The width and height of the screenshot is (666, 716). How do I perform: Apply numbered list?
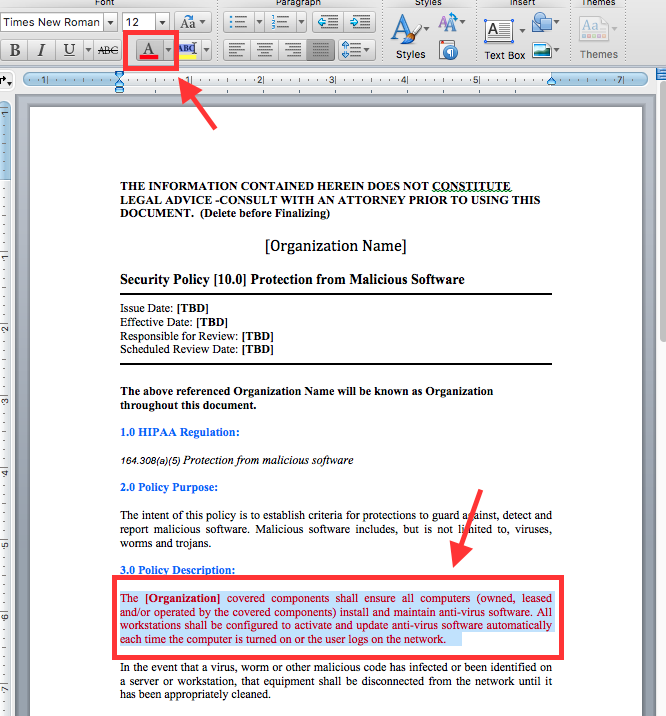click(x=280, y=22)
